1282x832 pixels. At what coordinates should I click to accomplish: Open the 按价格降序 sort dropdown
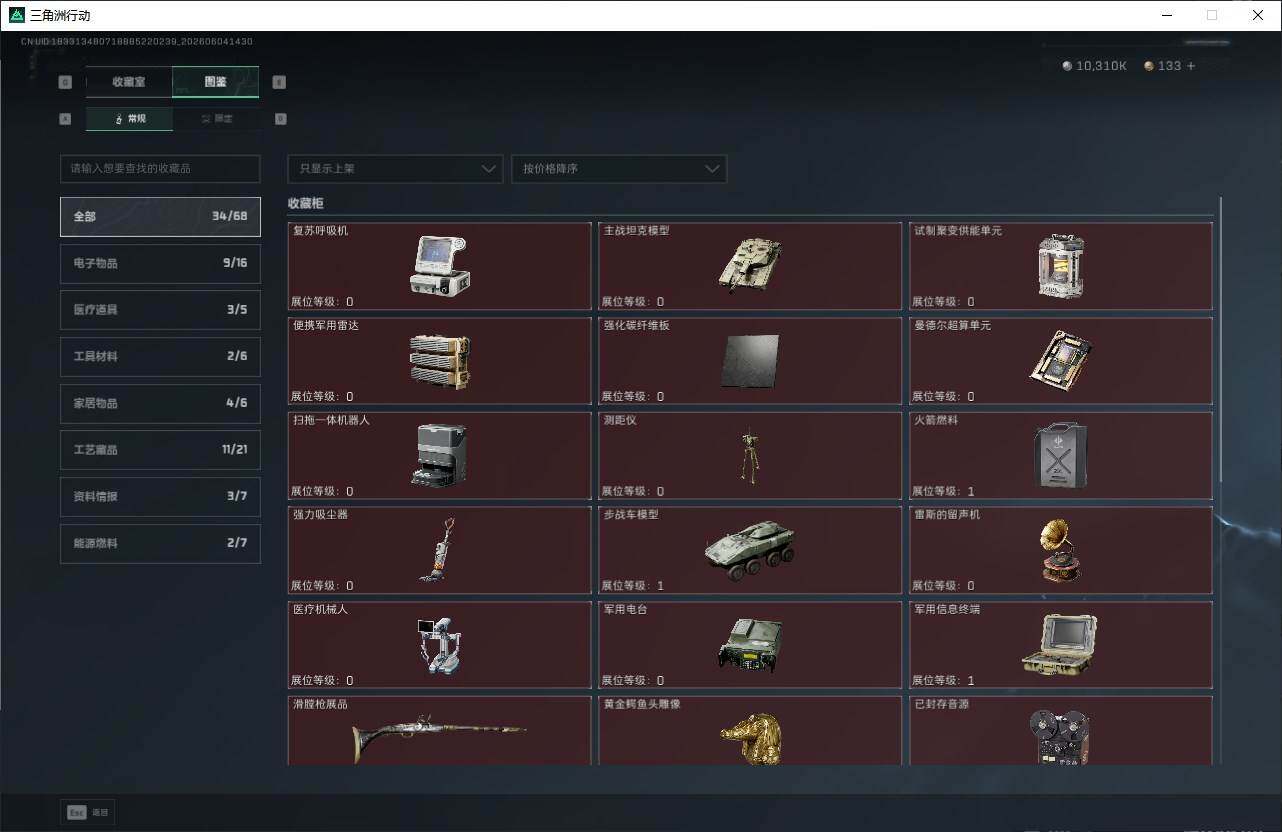click(x=619, y=169)
